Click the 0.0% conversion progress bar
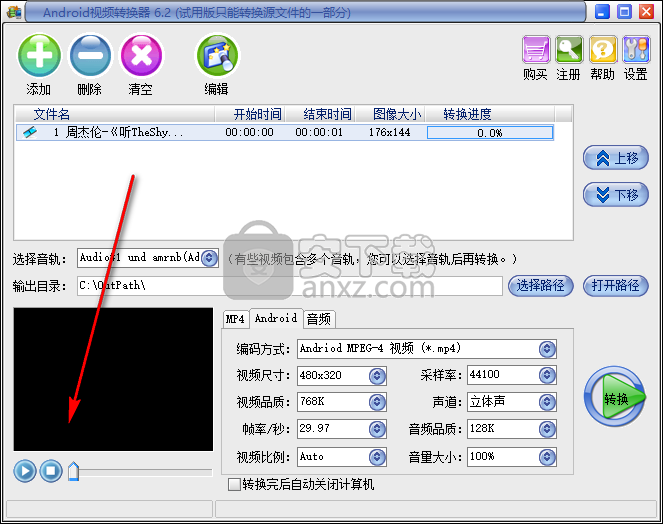 (x=490, y=133)
